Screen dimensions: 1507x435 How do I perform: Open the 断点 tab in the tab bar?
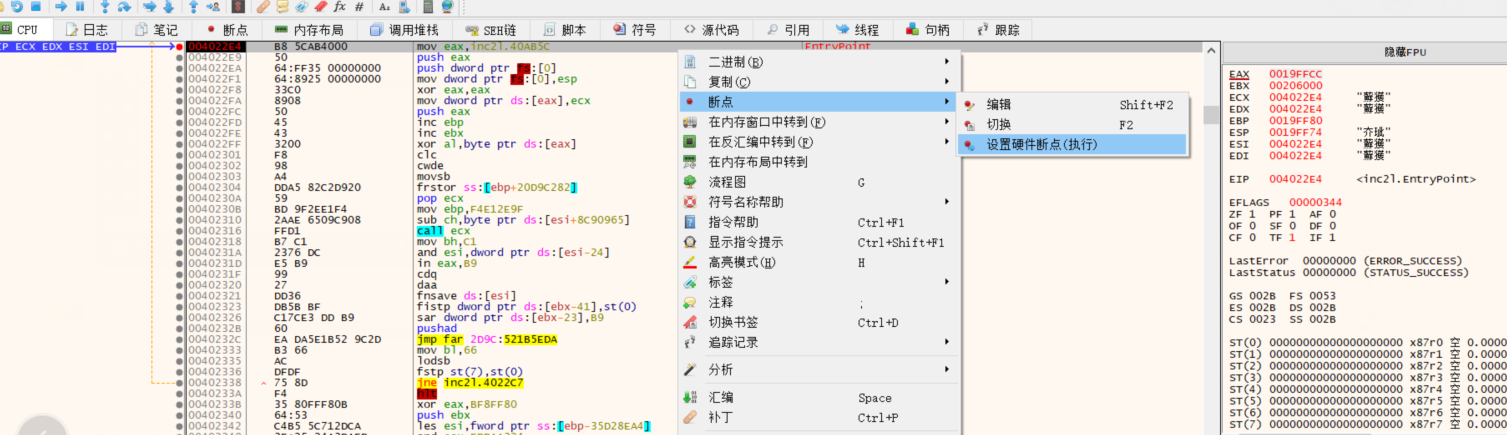click(x=227, y=30)
